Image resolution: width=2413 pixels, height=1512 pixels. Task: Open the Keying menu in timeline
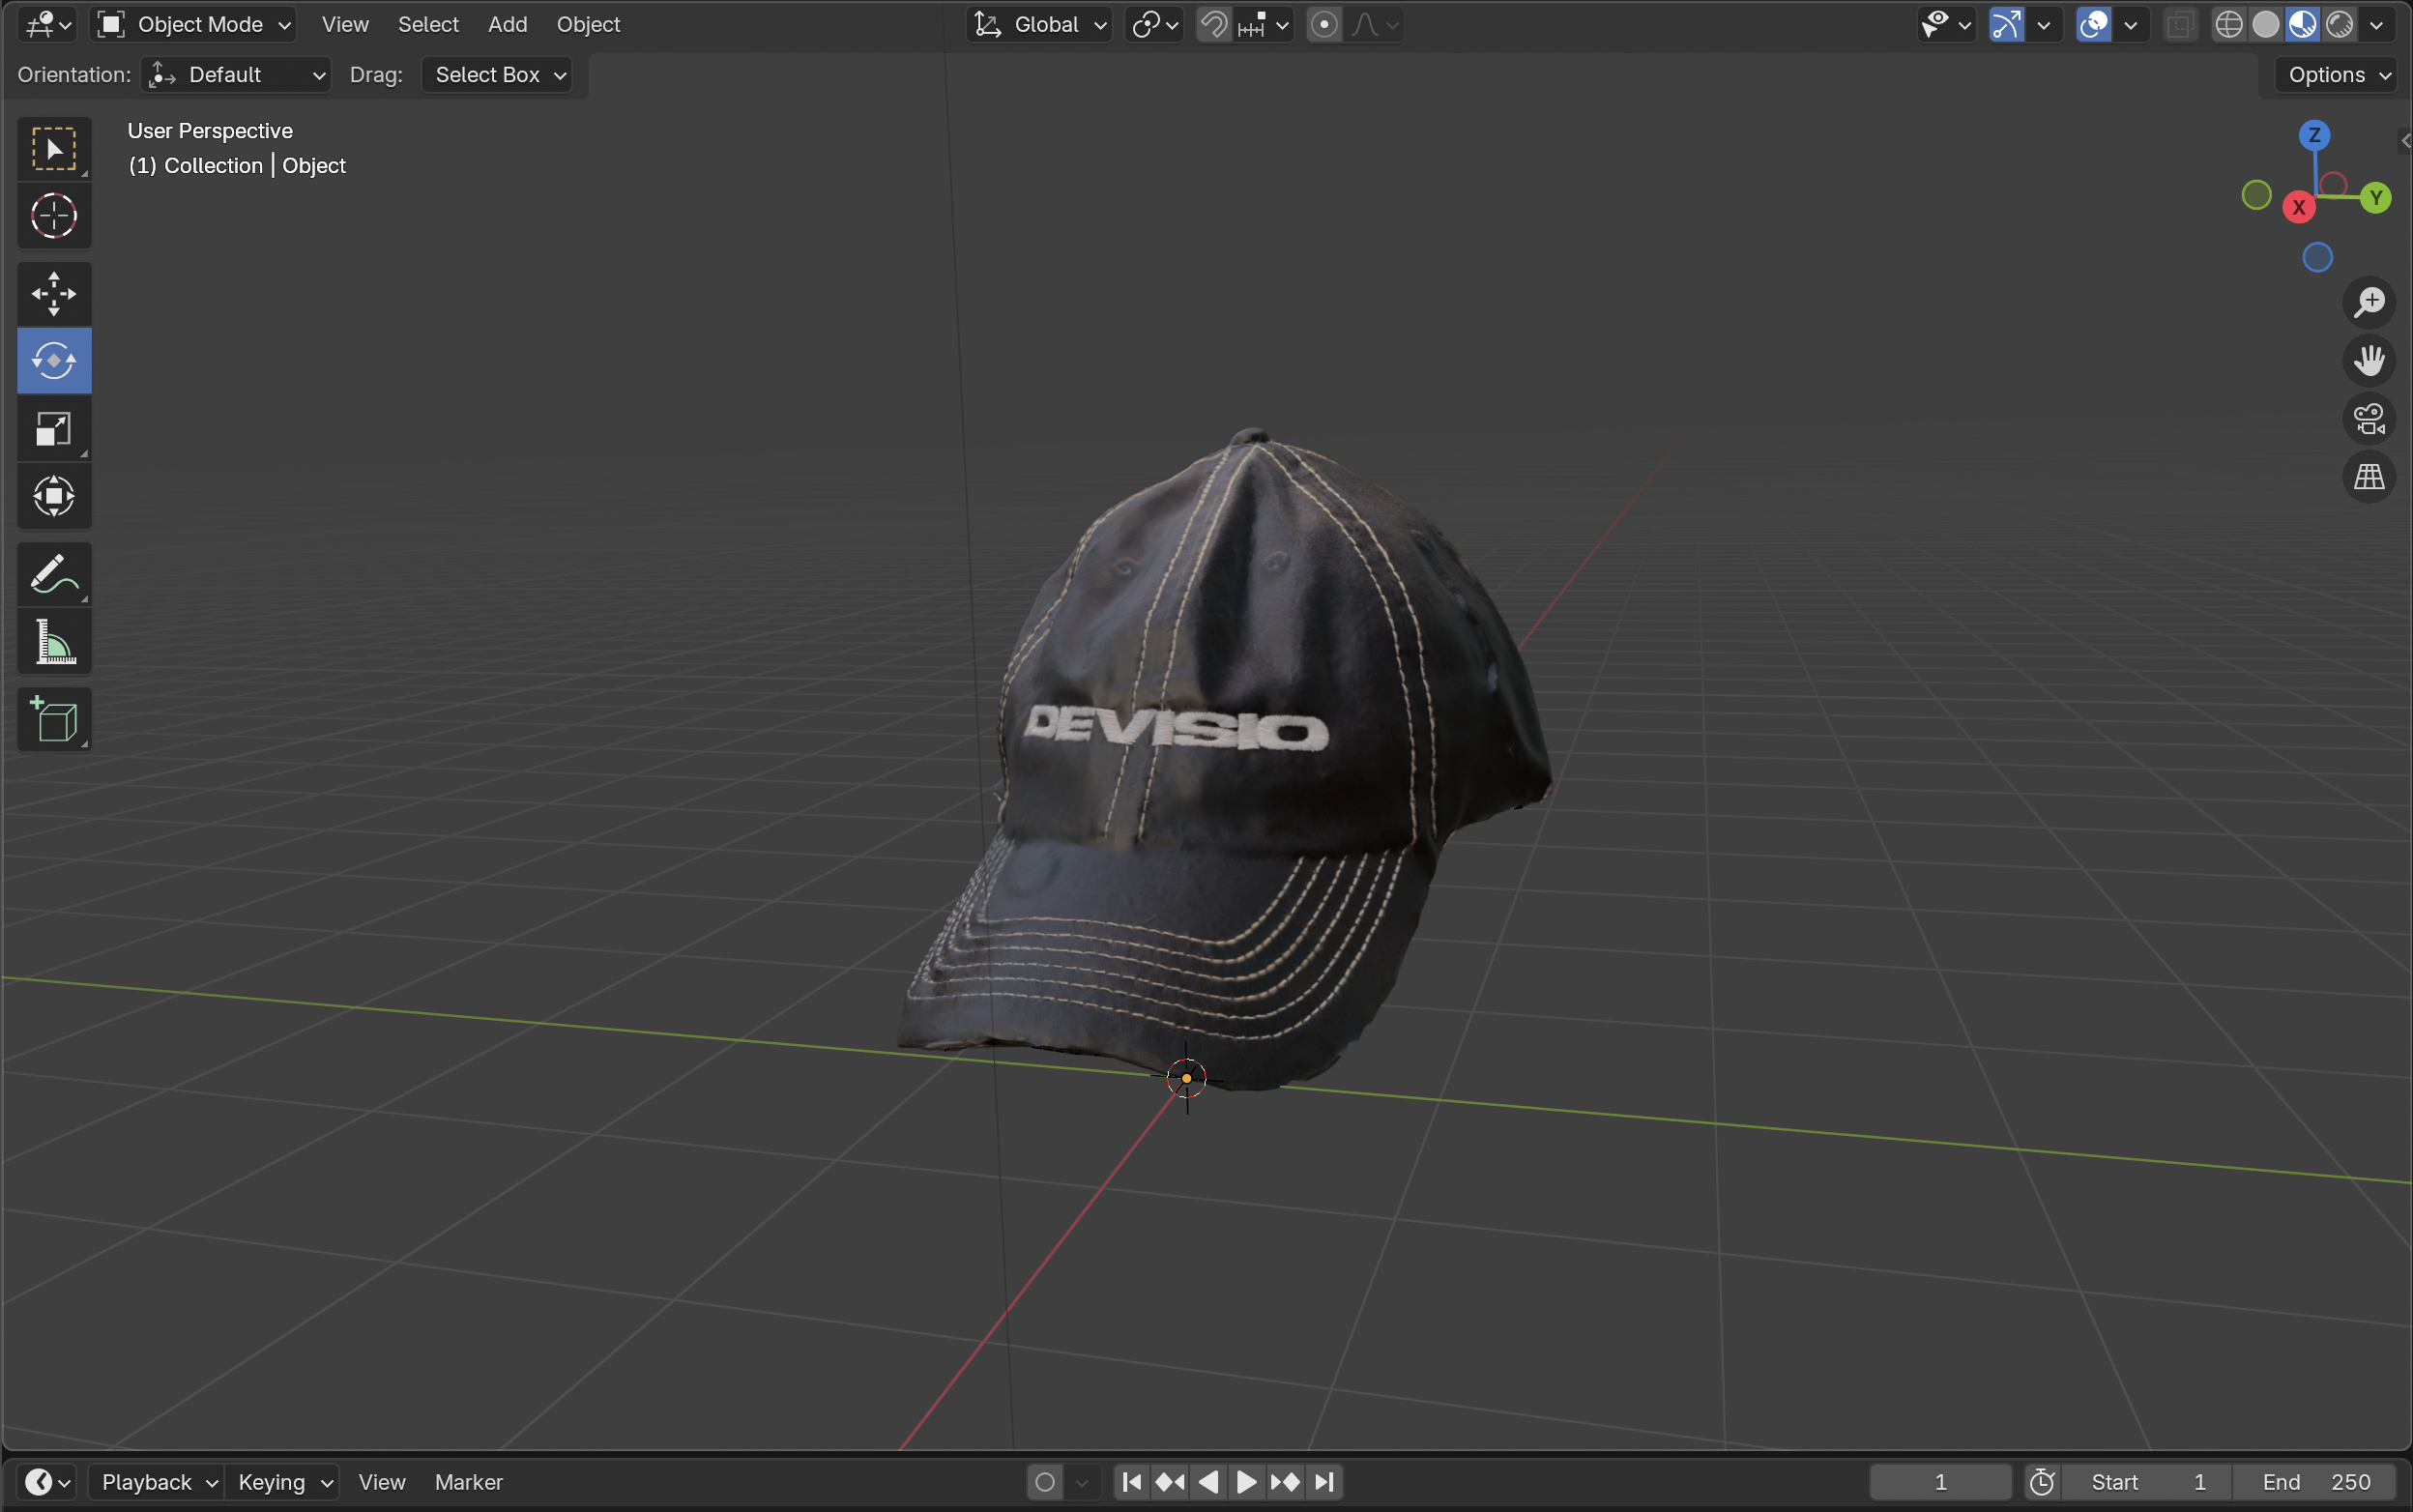(283, 1482)
